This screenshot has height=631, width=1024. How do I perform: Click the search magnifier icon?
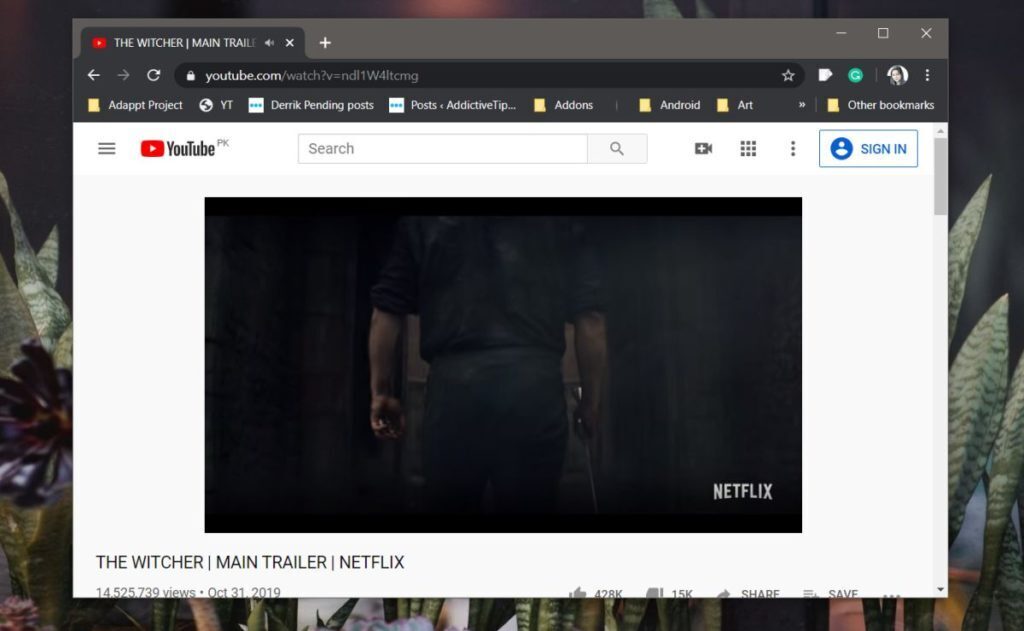point(617,148)
